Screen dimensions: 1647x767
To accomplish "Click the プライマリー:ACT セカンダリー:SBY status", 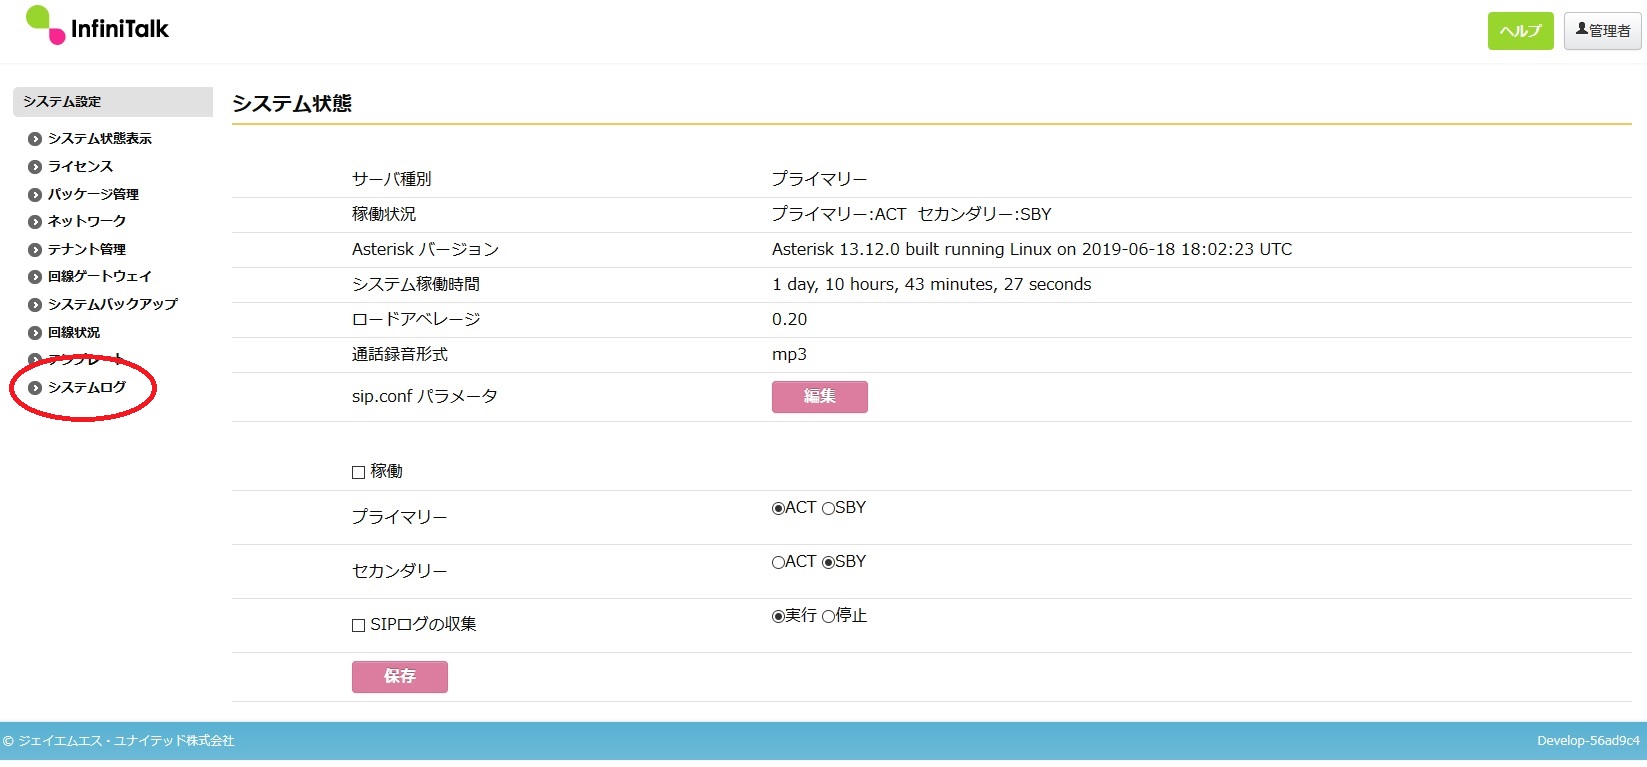I will click(912, 215).
